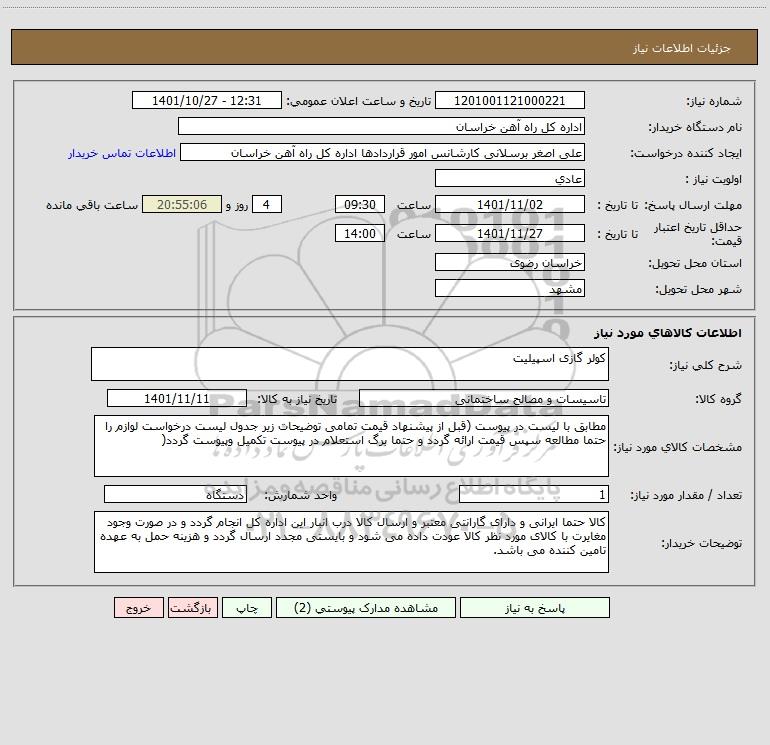Click the label شرح کلی نیاز
This screenshot has width=770, height=745.
click(x=706, y=366)
